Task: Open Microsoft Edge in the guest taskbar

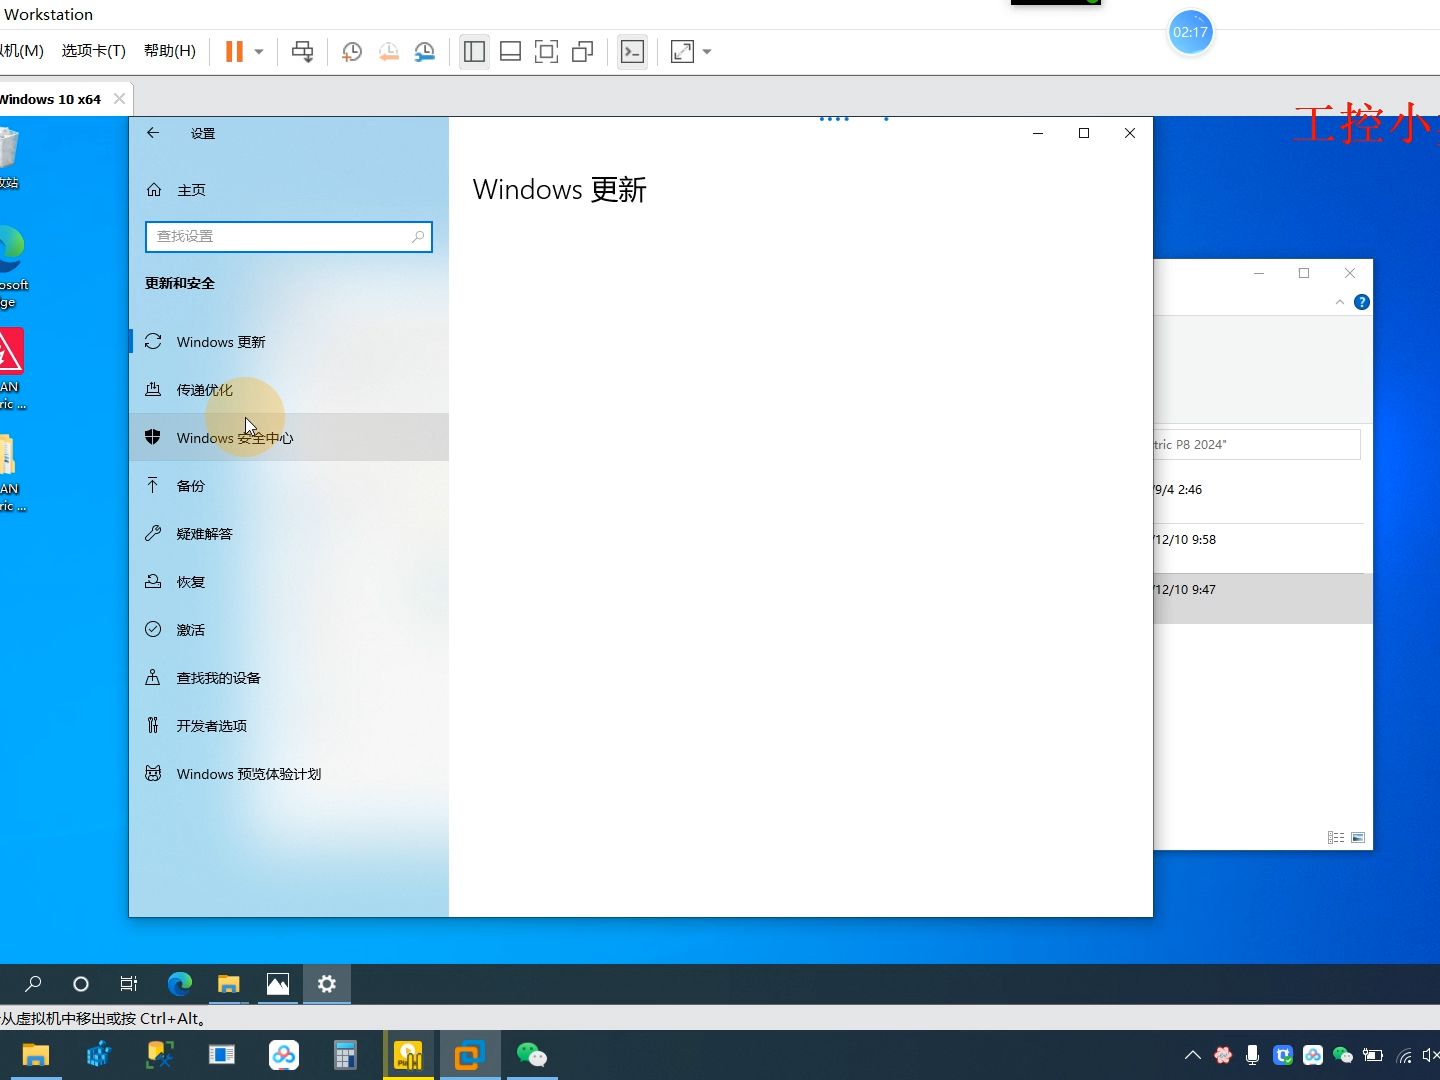Action: [x=179, y=984]
